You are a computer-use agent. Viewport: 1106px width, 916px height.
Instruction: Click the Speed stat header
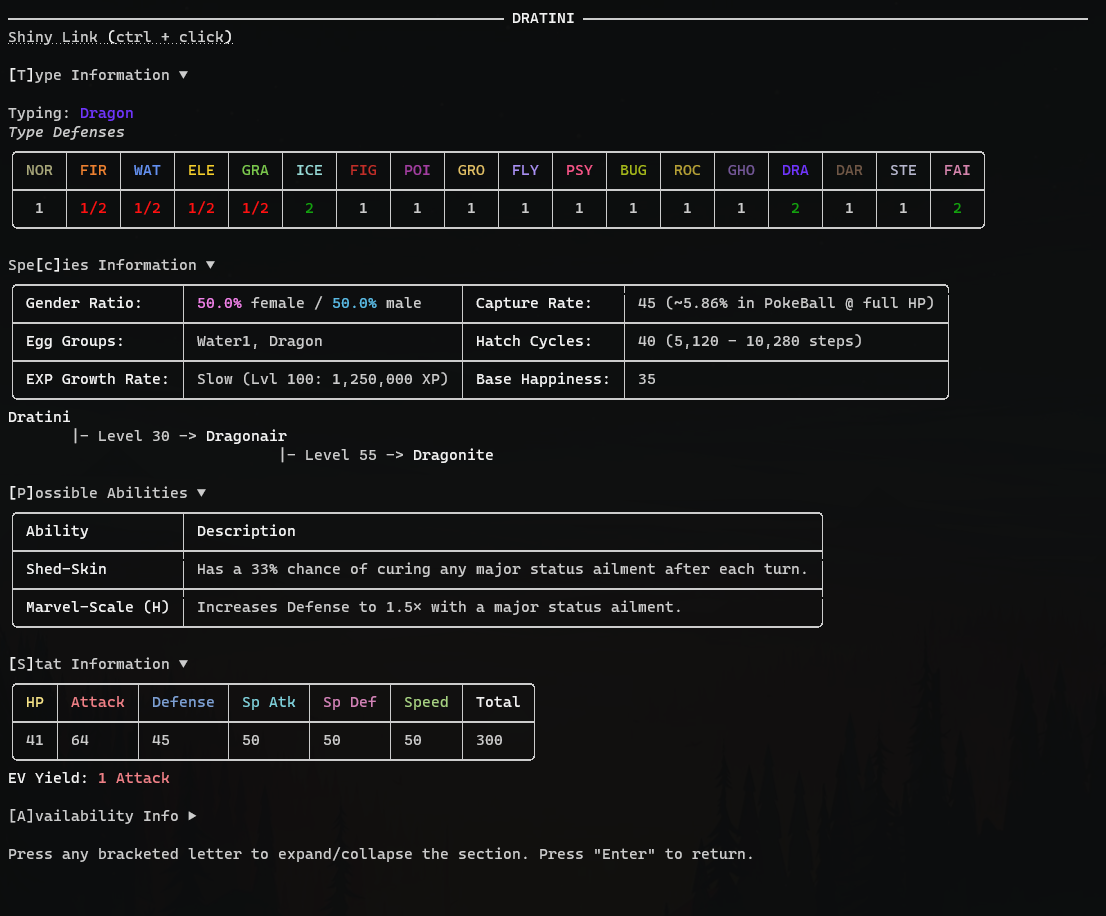pos(426,702)
